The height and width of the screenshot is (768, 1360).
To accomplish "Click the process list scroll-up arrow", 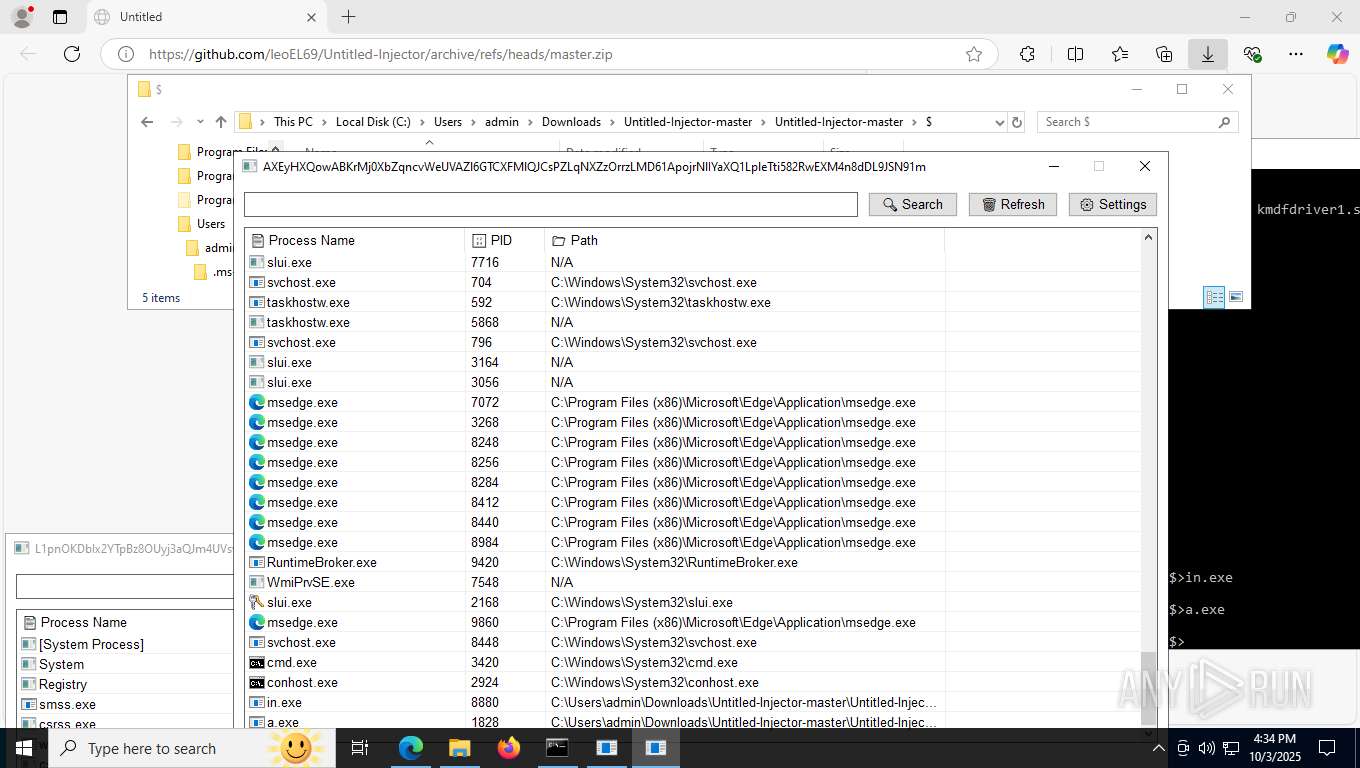I will coord(1149,237).
